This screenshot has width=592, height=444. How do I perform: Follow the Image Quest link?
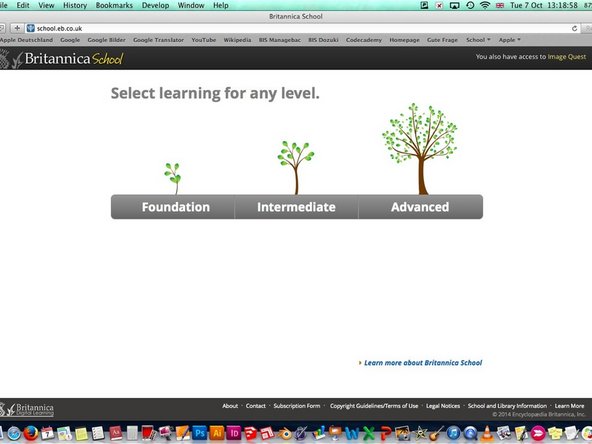coord(567,57)
